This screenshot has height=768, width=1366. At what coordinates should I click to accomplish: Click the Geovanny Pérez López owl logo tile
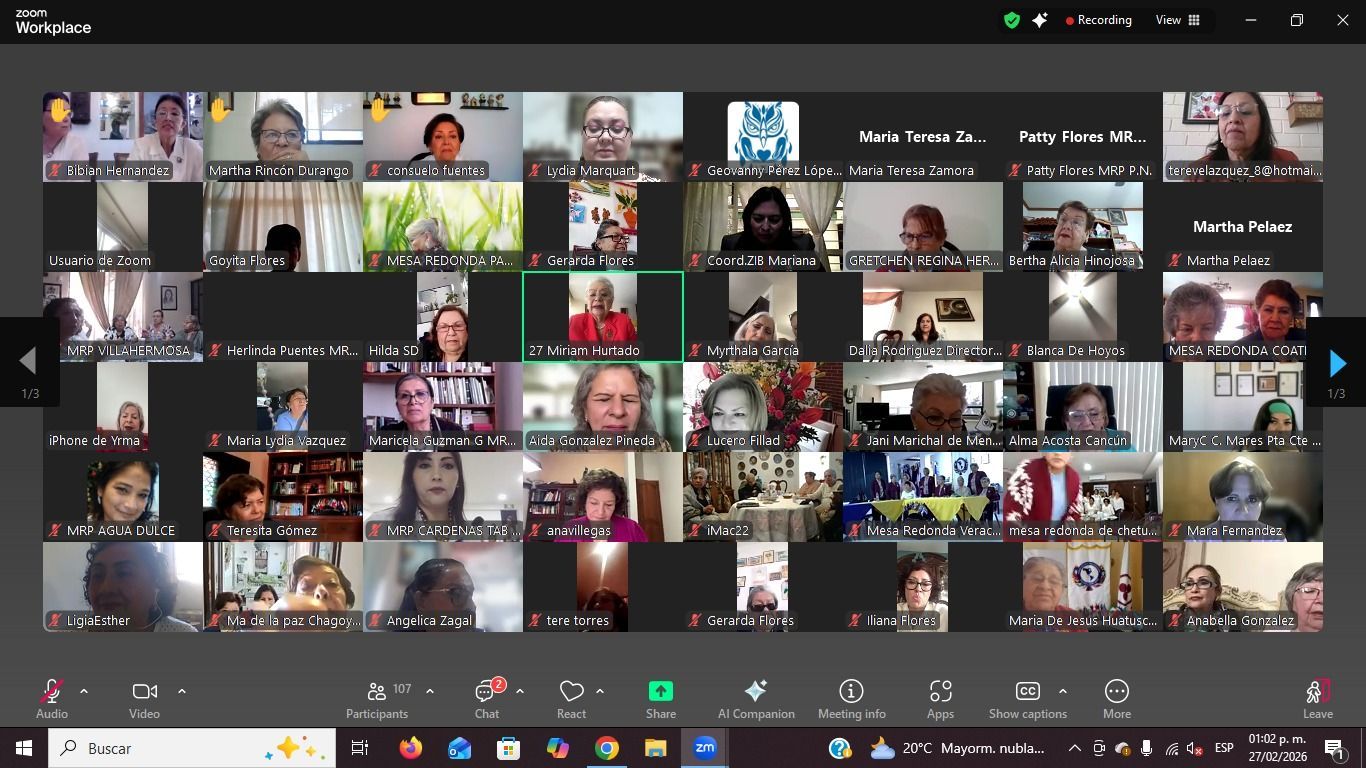point(763,137)
